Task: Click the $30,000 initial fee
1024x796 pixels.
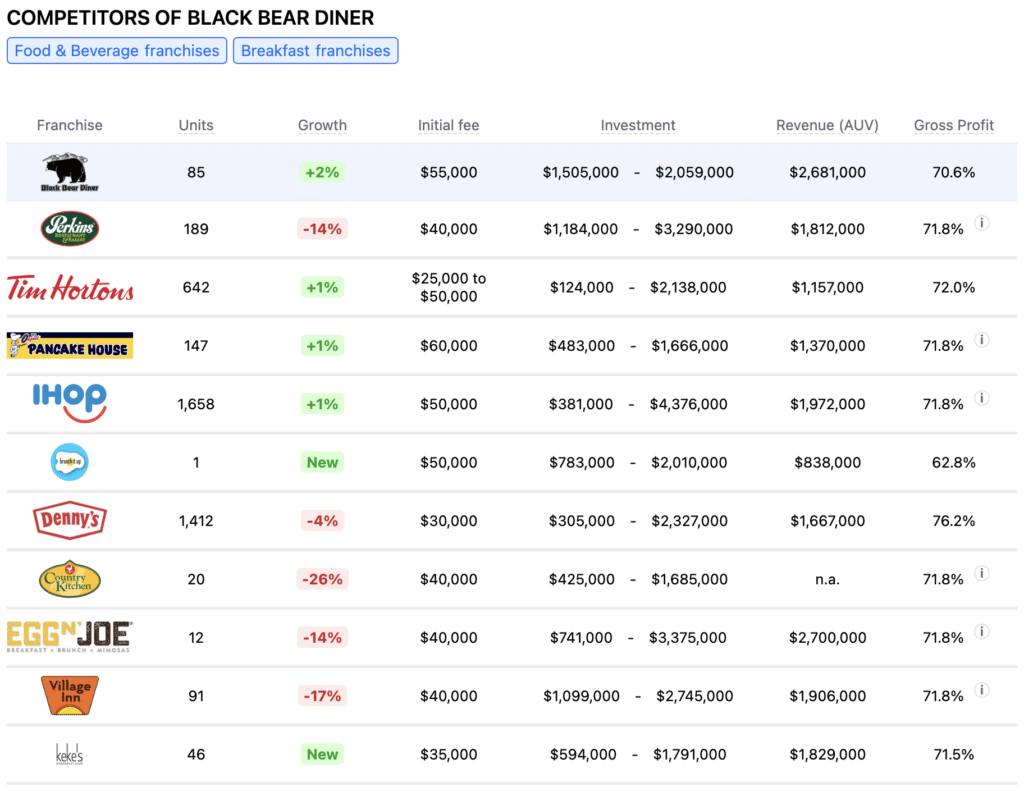Action: pos(449,521)
